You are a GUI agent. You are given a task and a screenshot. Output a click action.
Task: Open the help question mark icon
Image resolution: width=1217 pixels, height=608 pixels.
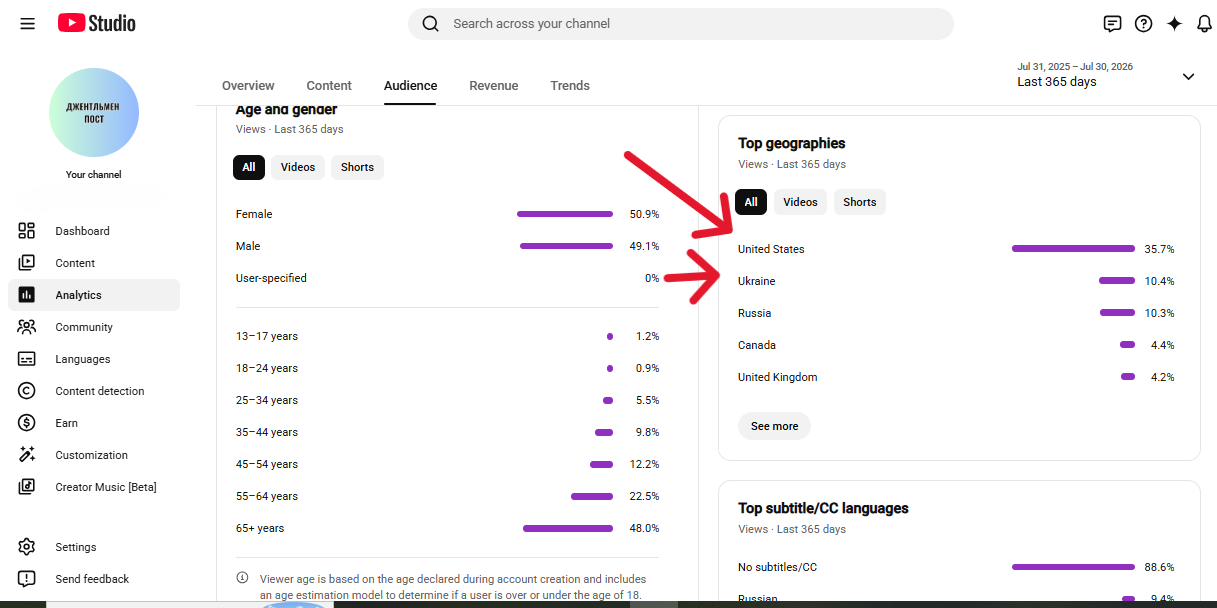(x=1143, y=24)
